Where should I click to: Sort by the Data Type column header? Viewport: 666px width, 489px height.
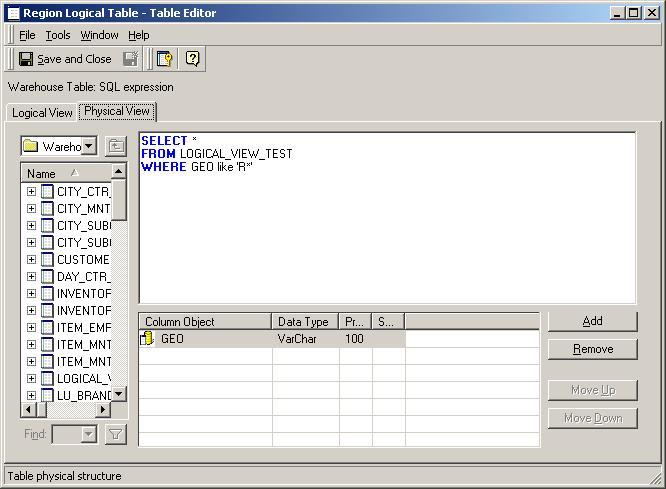click(304, 322)
